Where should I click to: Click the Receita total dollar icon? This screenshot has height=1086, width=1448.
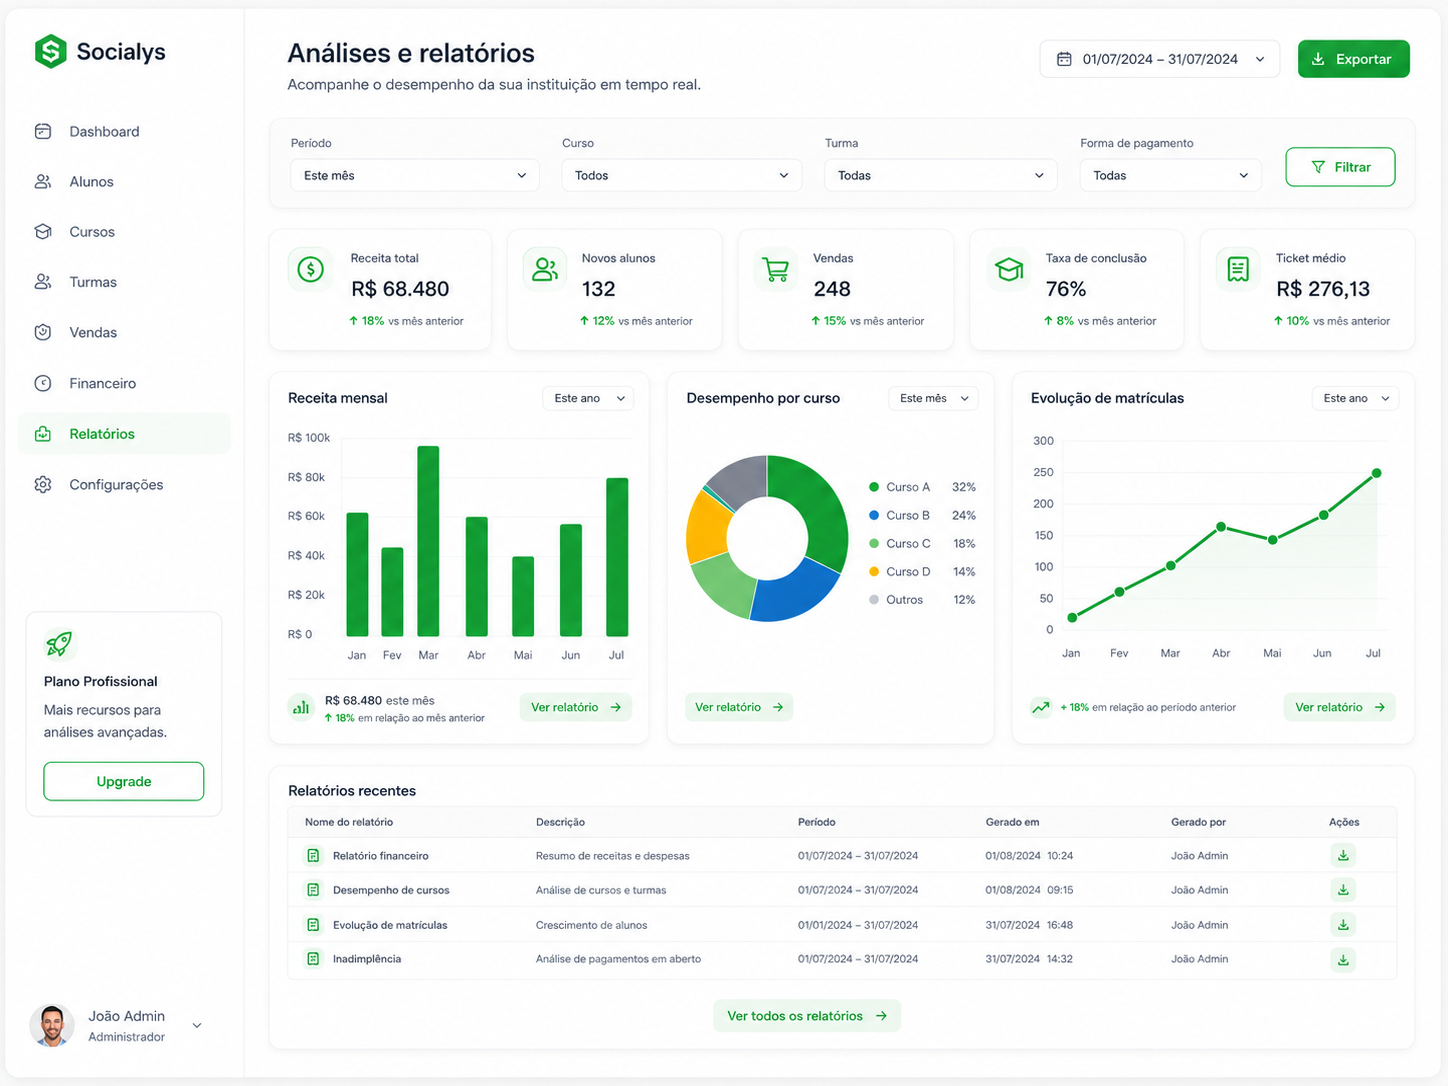click(x=311, y=269)
